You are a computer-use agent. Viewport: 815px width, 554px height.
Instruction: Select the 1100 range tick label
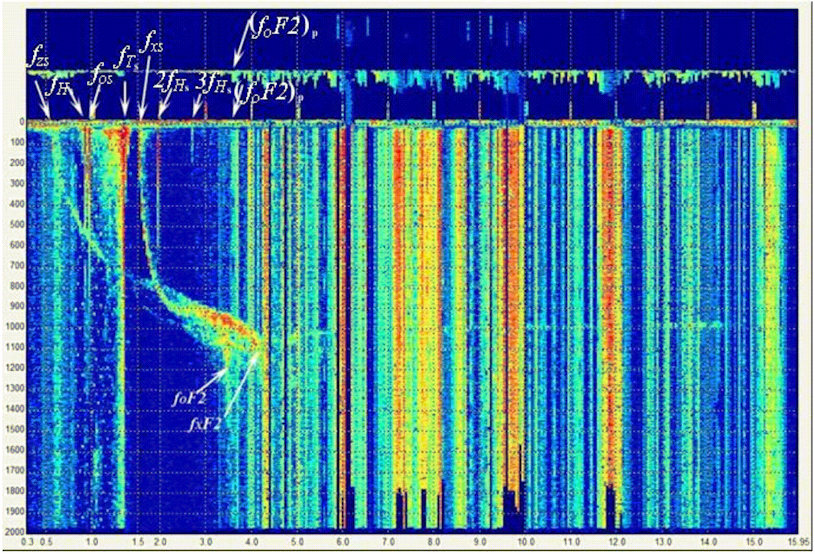[x=14, y=347]
